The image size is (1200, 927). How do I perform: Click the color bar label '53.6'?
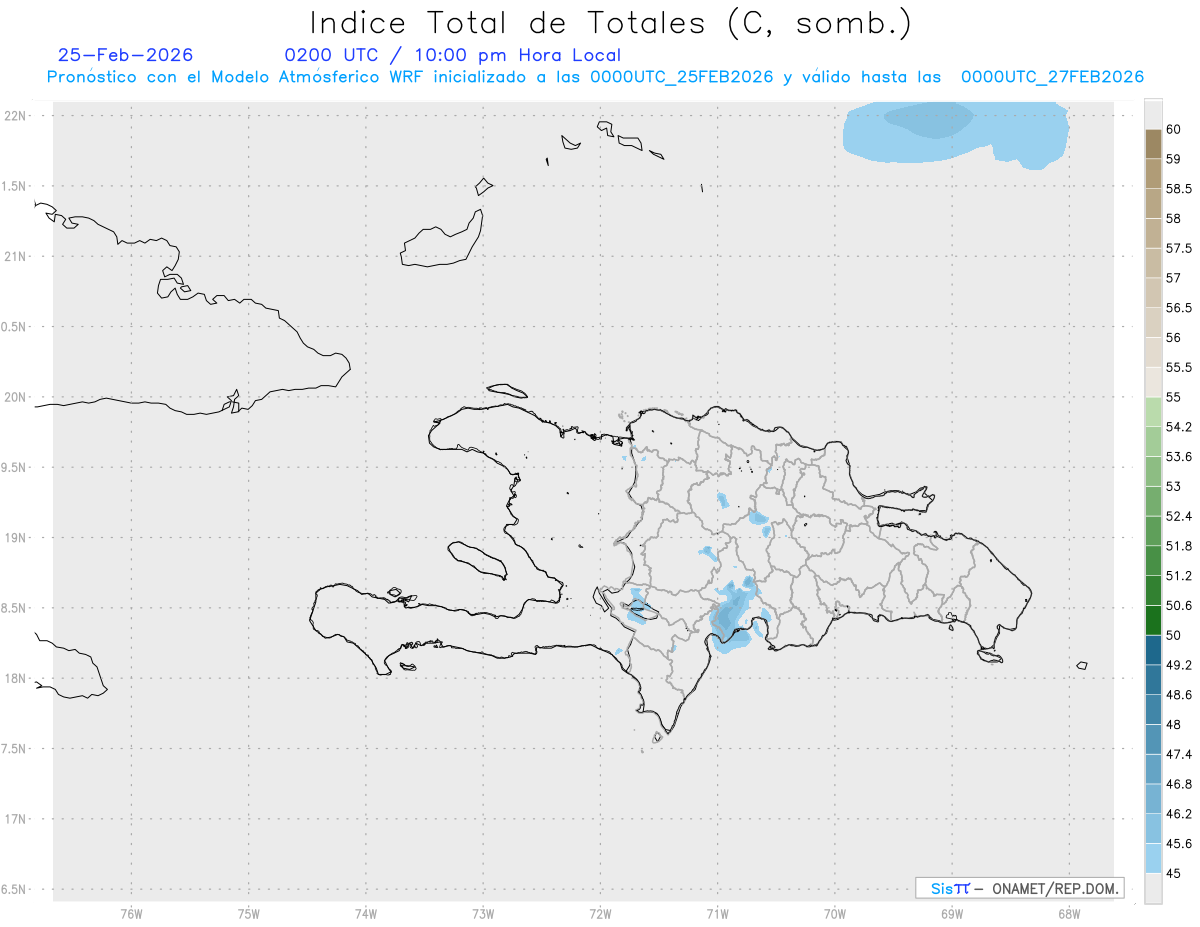[x=1179, y=457]
